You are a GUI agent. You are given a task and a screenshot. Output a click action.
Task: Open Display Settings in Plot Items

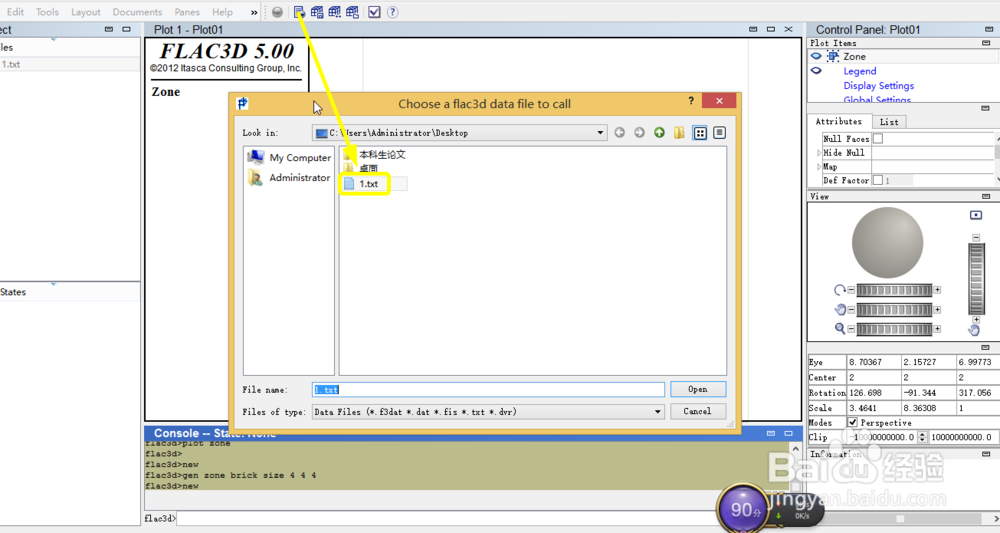(x=878, y=85)
